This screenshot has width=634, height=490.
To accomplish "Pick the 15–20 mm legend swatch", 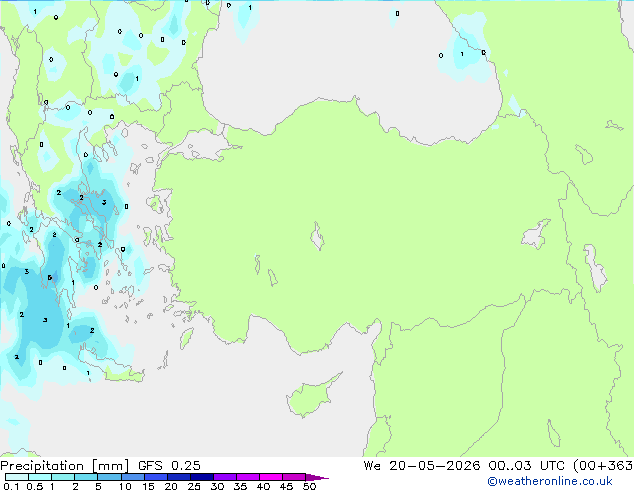I will pos(155,477).
